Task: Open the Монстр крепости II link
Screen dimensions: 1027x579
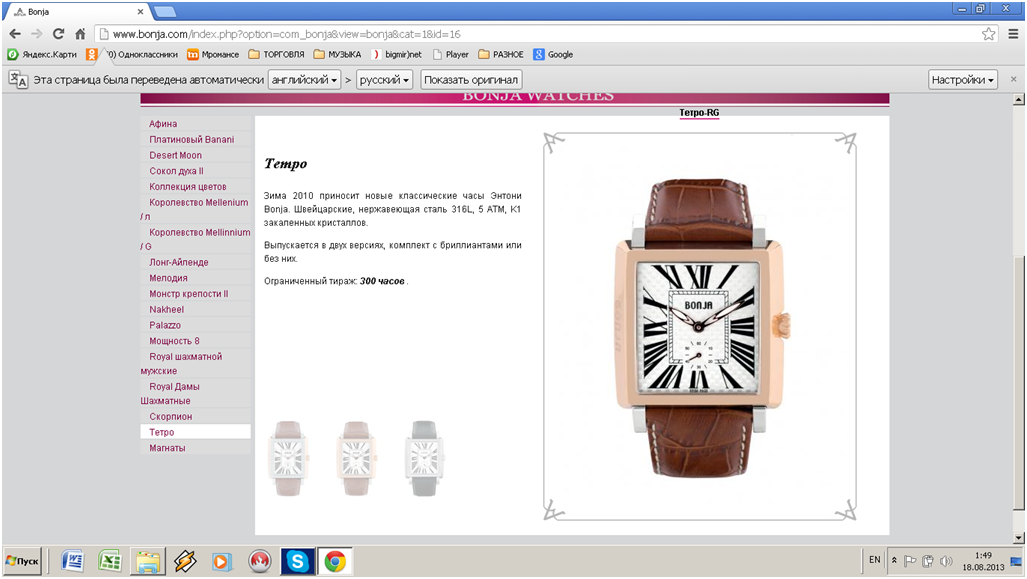Action: click(189, 293)
